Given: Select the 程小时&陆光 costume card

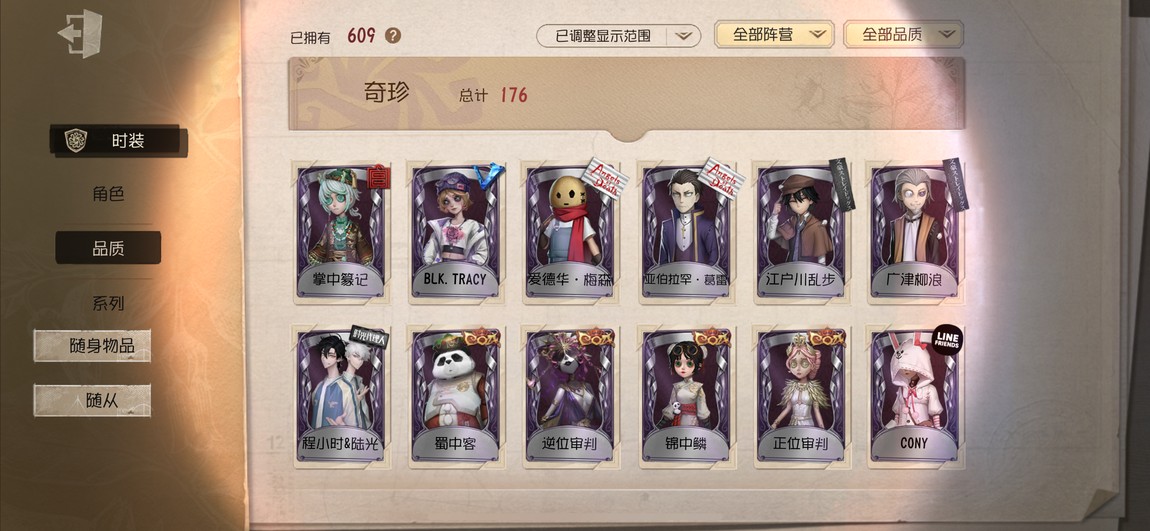Looking at the screenshot, I should coord(342,397).
